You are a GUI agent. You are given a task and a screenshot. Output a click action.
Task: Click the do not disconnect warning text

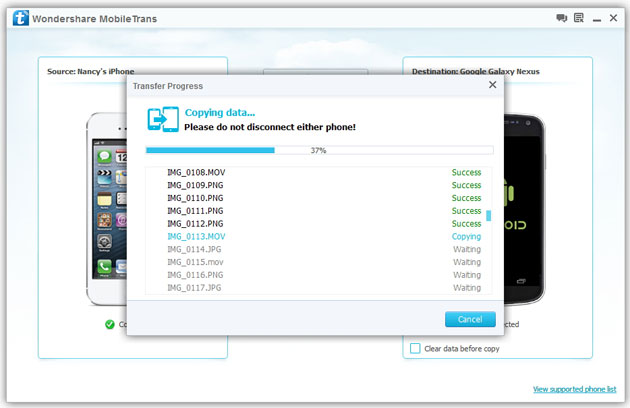click(x=270, y=127)
